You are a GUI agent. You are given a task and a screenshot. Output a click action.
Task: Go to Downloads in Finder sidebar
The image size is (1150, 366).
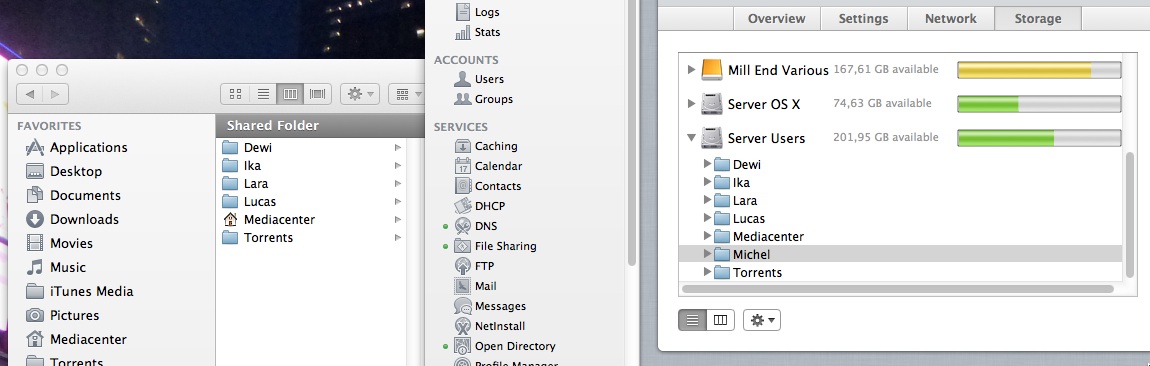coord(72,219)
